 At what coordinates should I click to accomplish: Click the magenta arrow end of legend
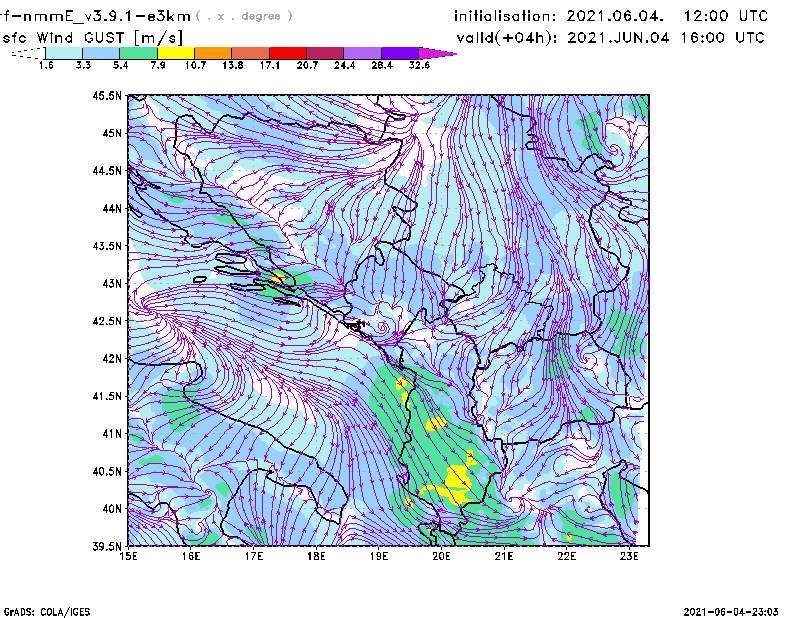437,53
